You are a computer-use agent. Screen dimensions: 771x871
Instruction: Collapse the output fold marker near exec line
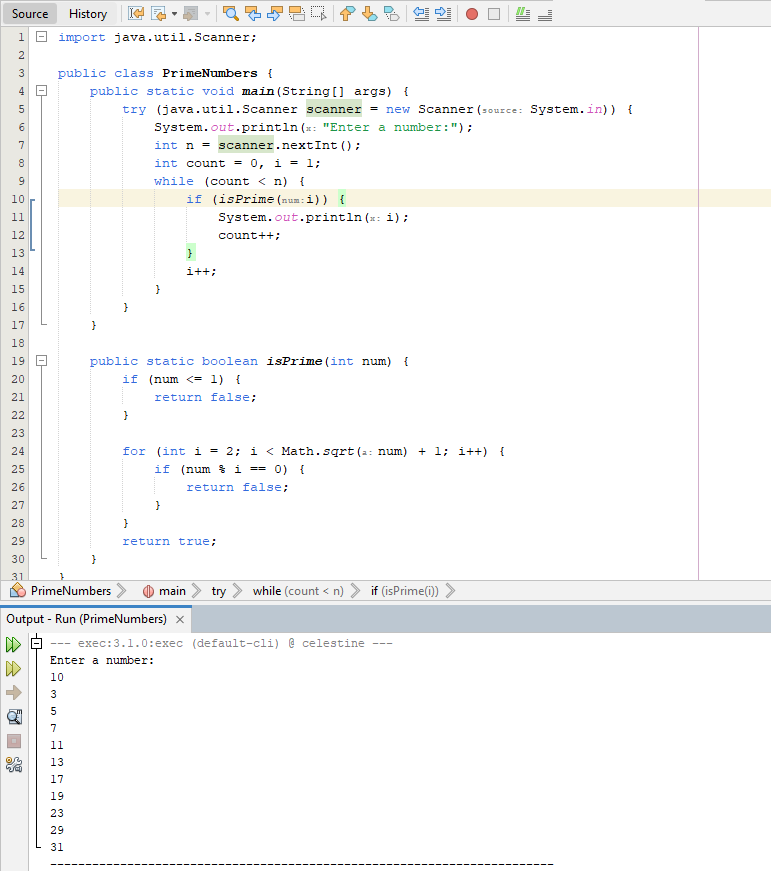tap(37, 643)
